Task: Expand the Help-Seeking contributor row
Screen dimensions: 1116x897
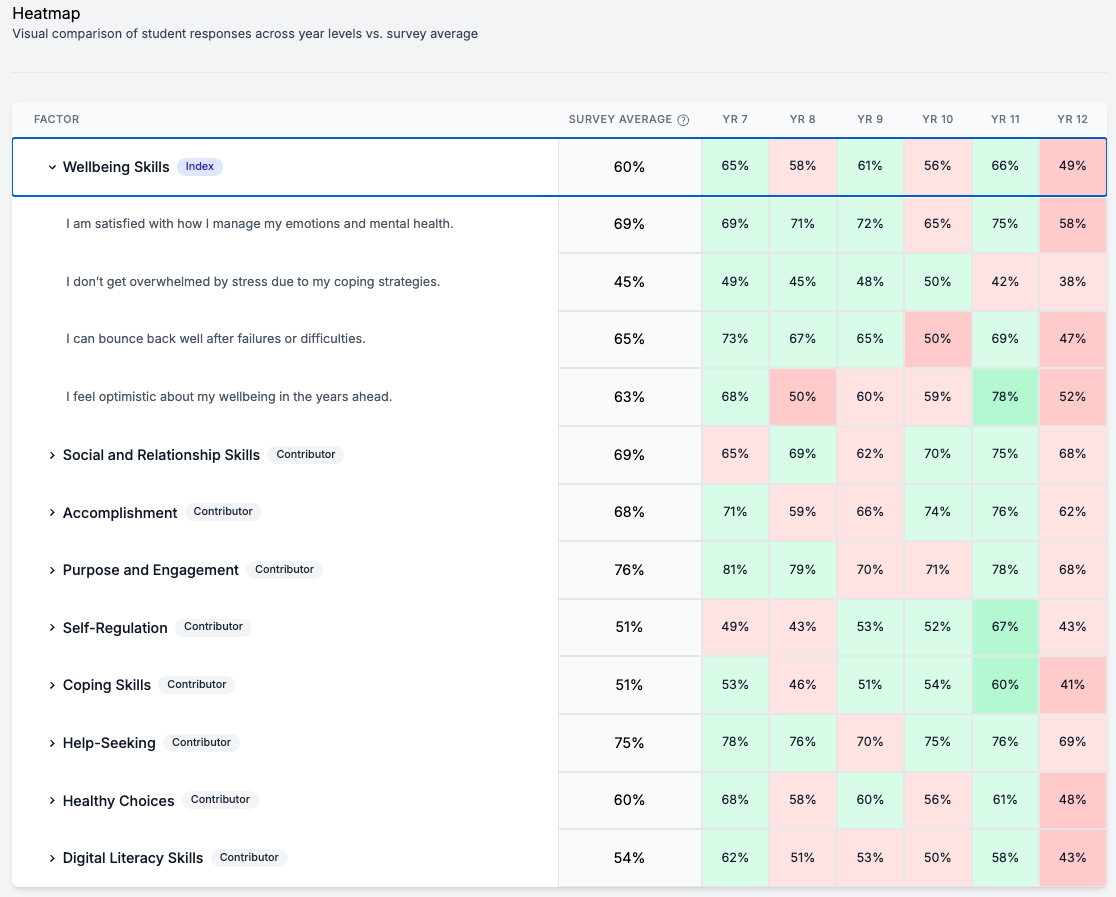Action: click(52, 742)
